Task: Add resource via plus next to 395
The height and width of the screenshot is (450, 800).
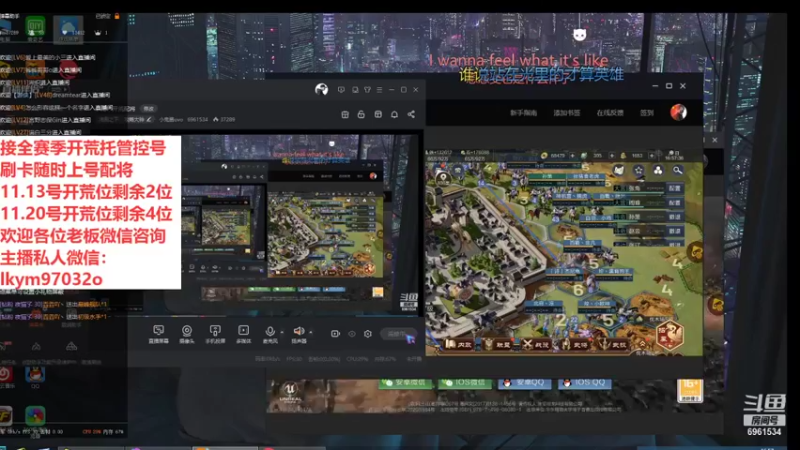Action: (x=612, y=156)
